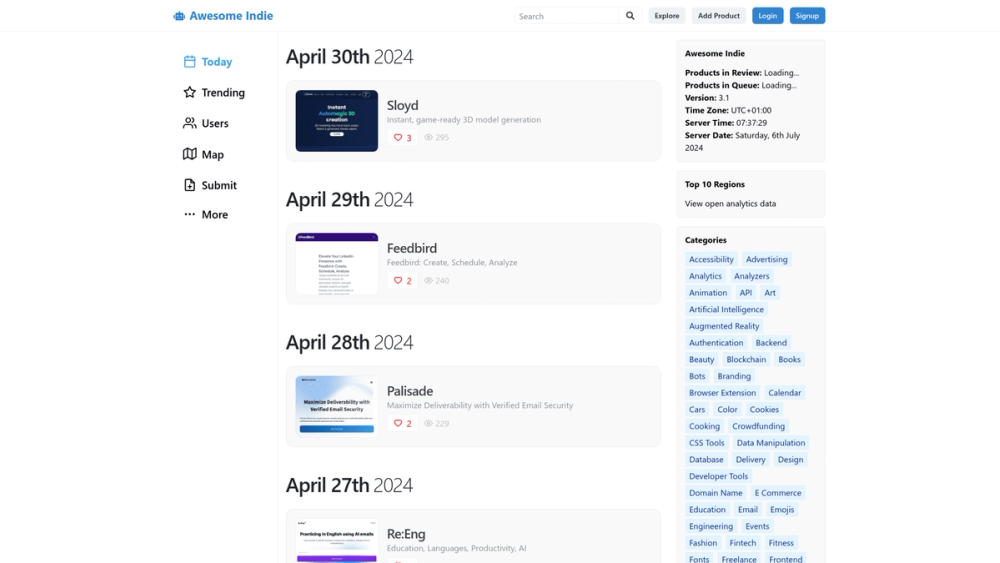Select the Crowdfunding category tag
Screen dimensions: 1000x563
(758, 426)
